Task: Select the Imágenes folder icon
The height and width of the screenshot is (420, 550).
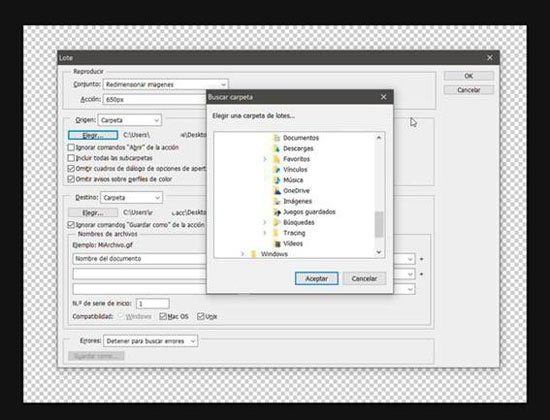Action: [x=276, y=201]
